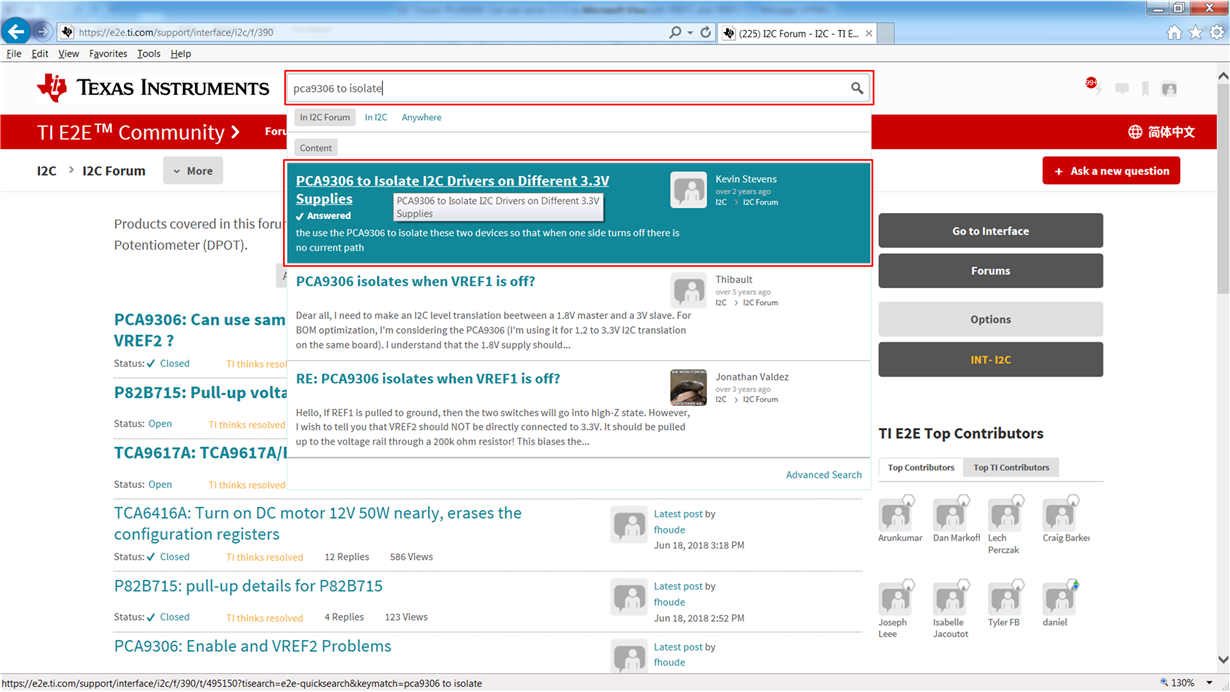Viewport: 1230px width, 692px height.
Task: Click the Joseph Leee contributor avatar
Action: tap(896, 598)
